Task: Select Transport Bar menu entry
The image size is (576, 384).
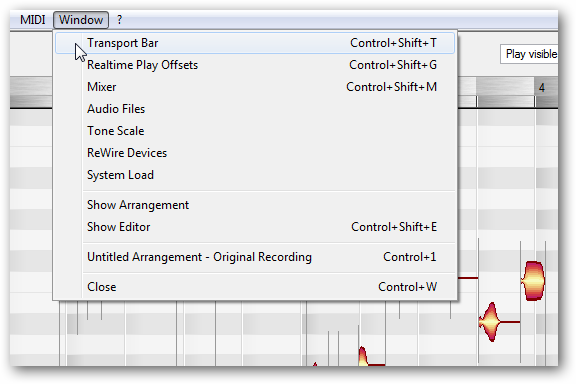Action: (x=255, y=43)
